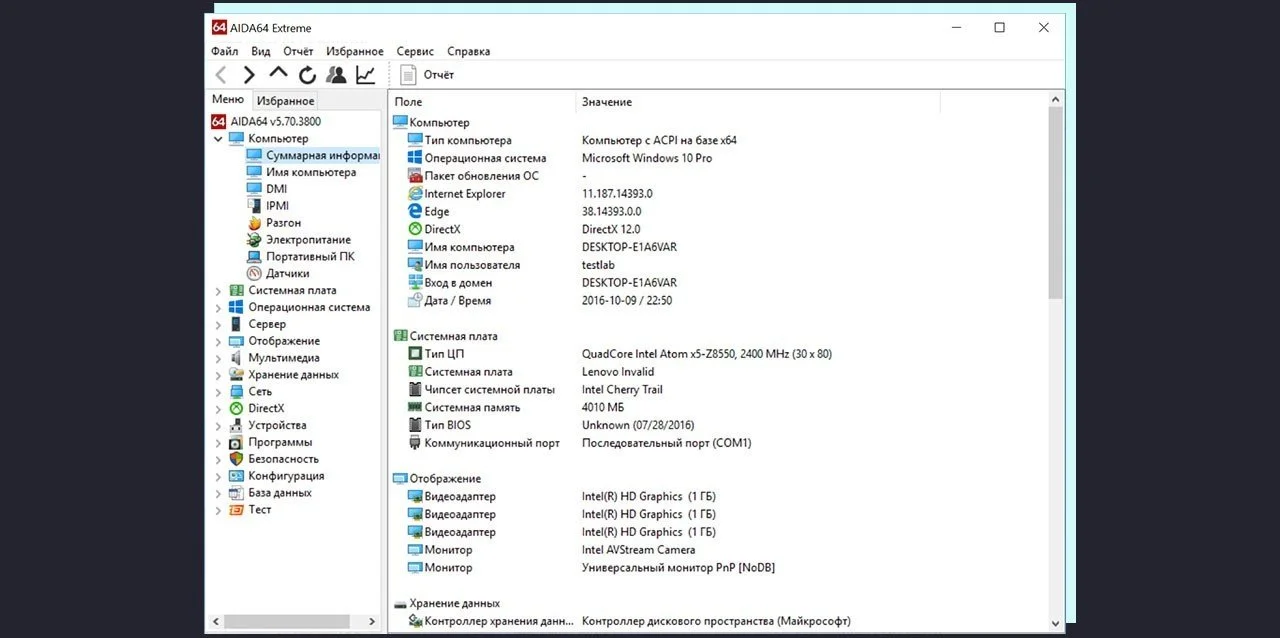Screen dimensions: 1280x638
Task: Click the Intel Cherry Trail chipset value
Action: (x=622, y=389)
